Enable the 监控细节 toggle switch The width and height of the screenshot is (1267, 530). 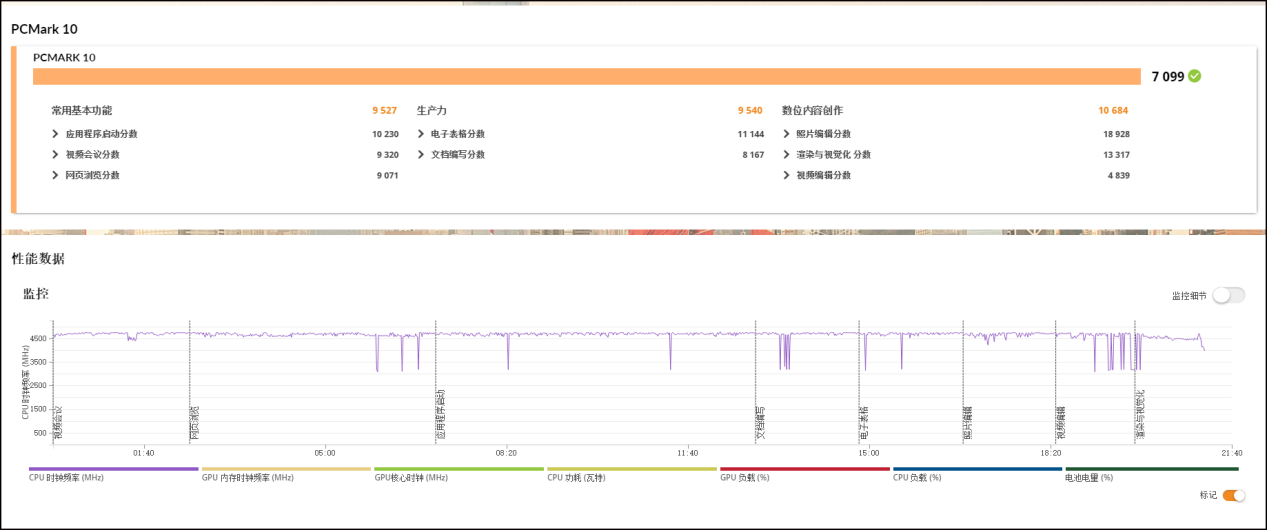[1229, 295]
